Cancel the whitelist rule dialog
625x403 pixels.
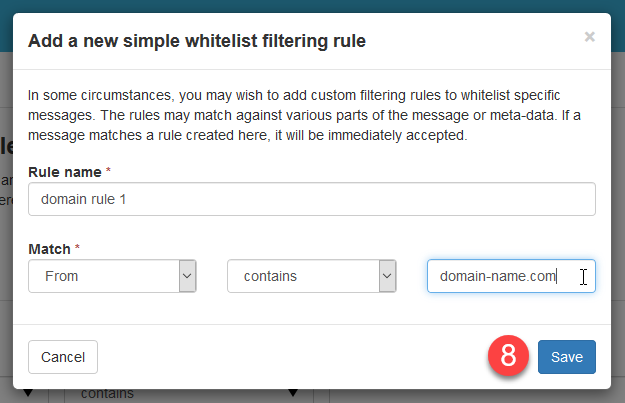(x=63, y=357)
